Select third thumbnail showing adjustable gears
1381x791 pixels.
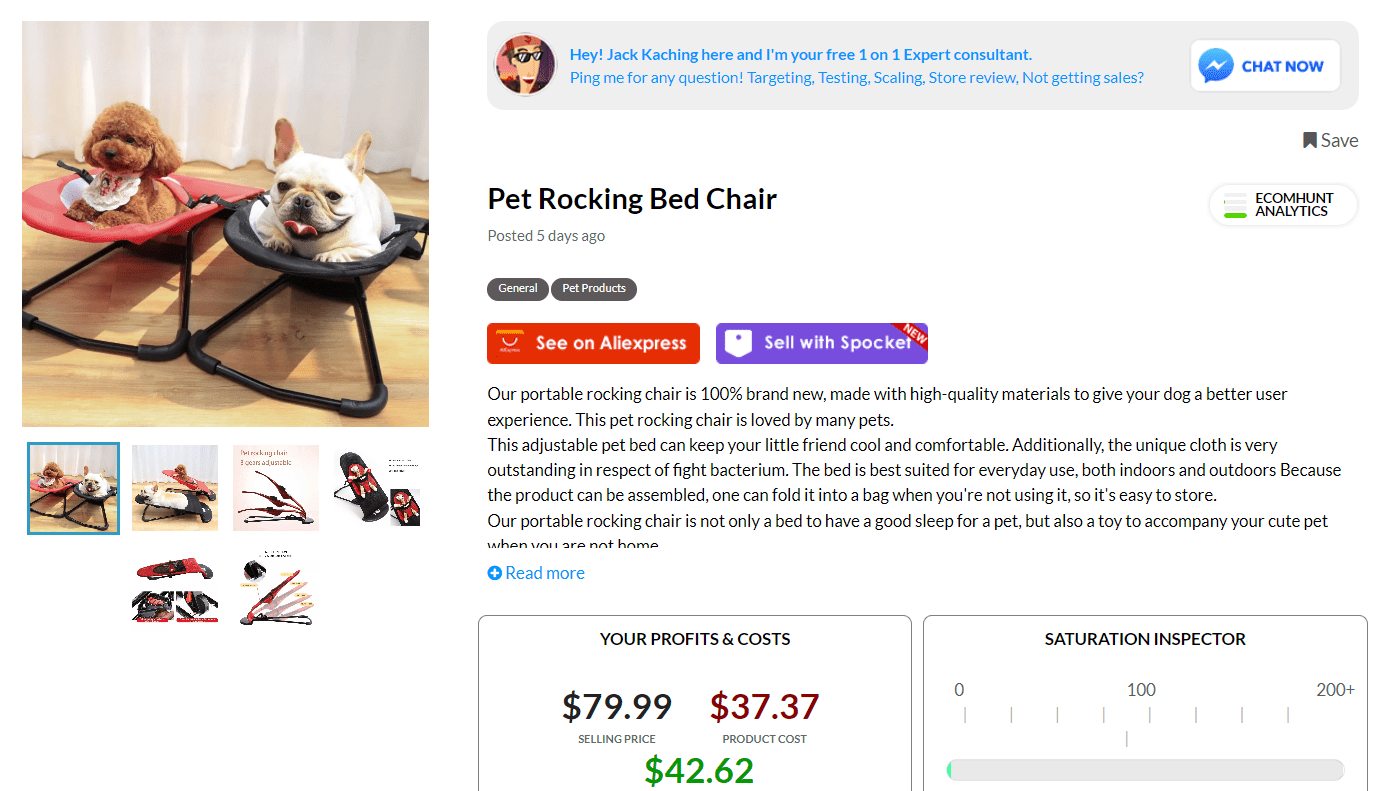pos(276,488)
